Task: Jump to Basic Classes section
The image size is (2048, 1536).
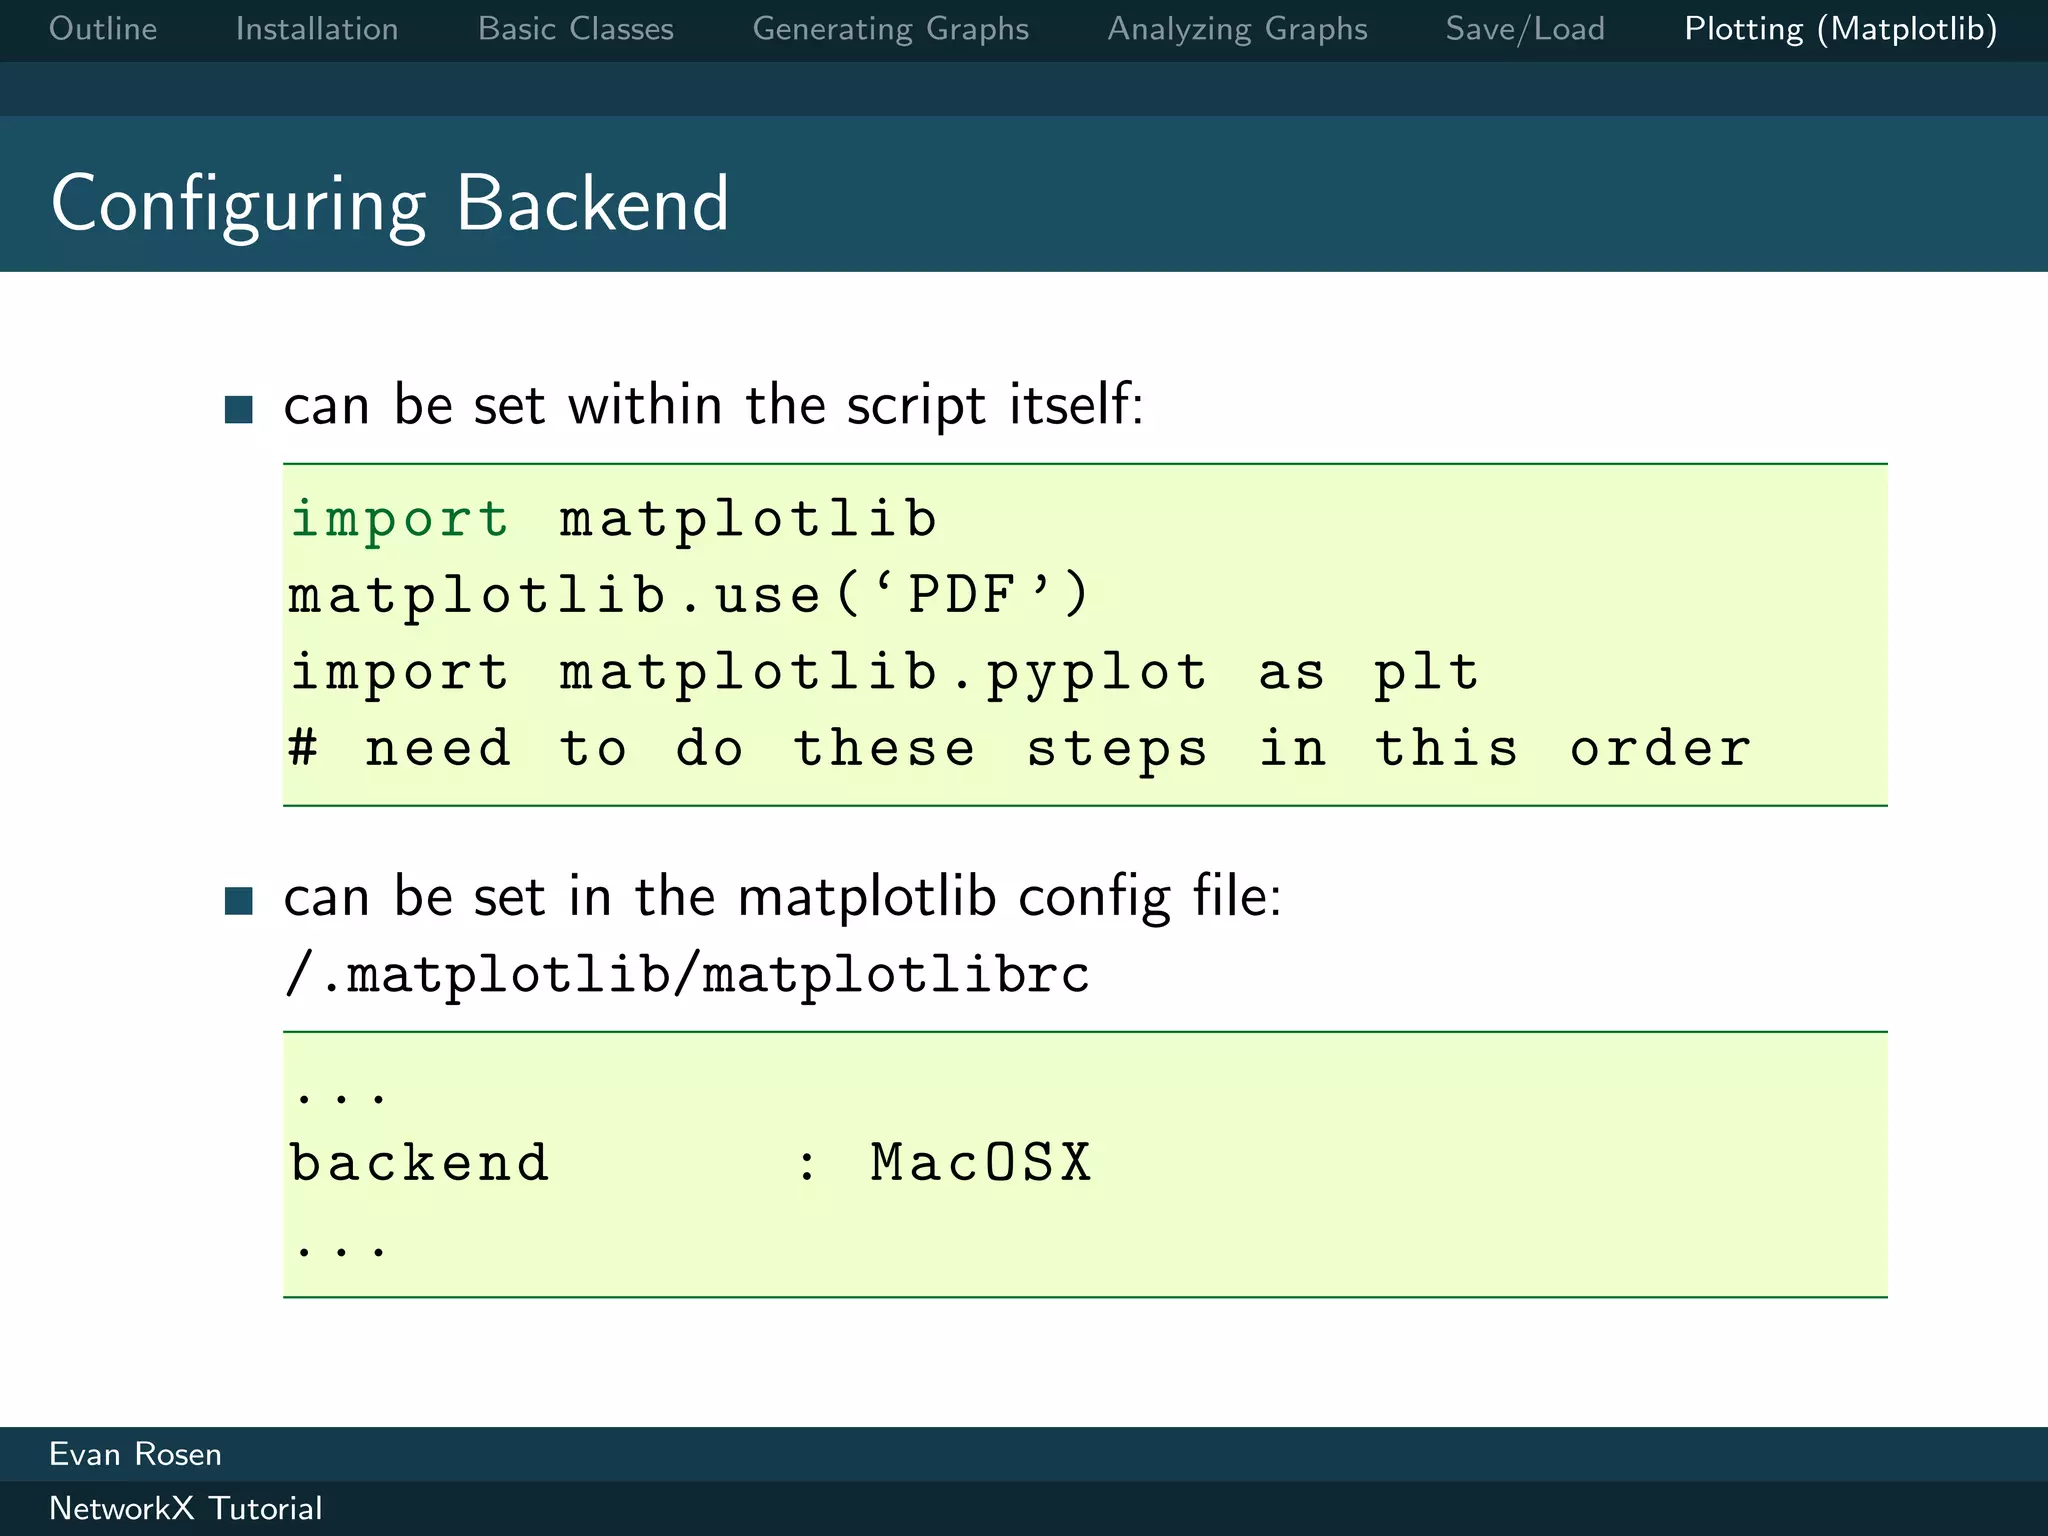Action: point(576,29)
